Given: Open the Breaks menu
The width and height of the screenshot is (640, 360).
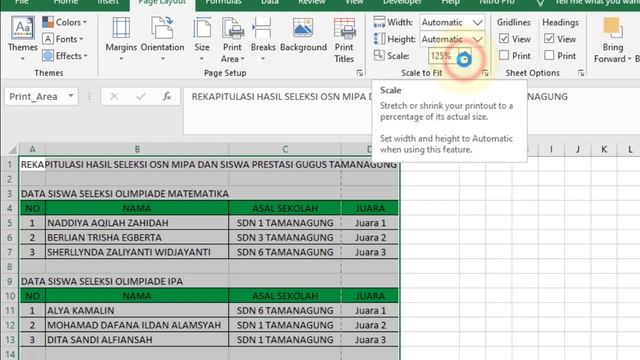Looking at the screenshot, I should tap(263, 39).
